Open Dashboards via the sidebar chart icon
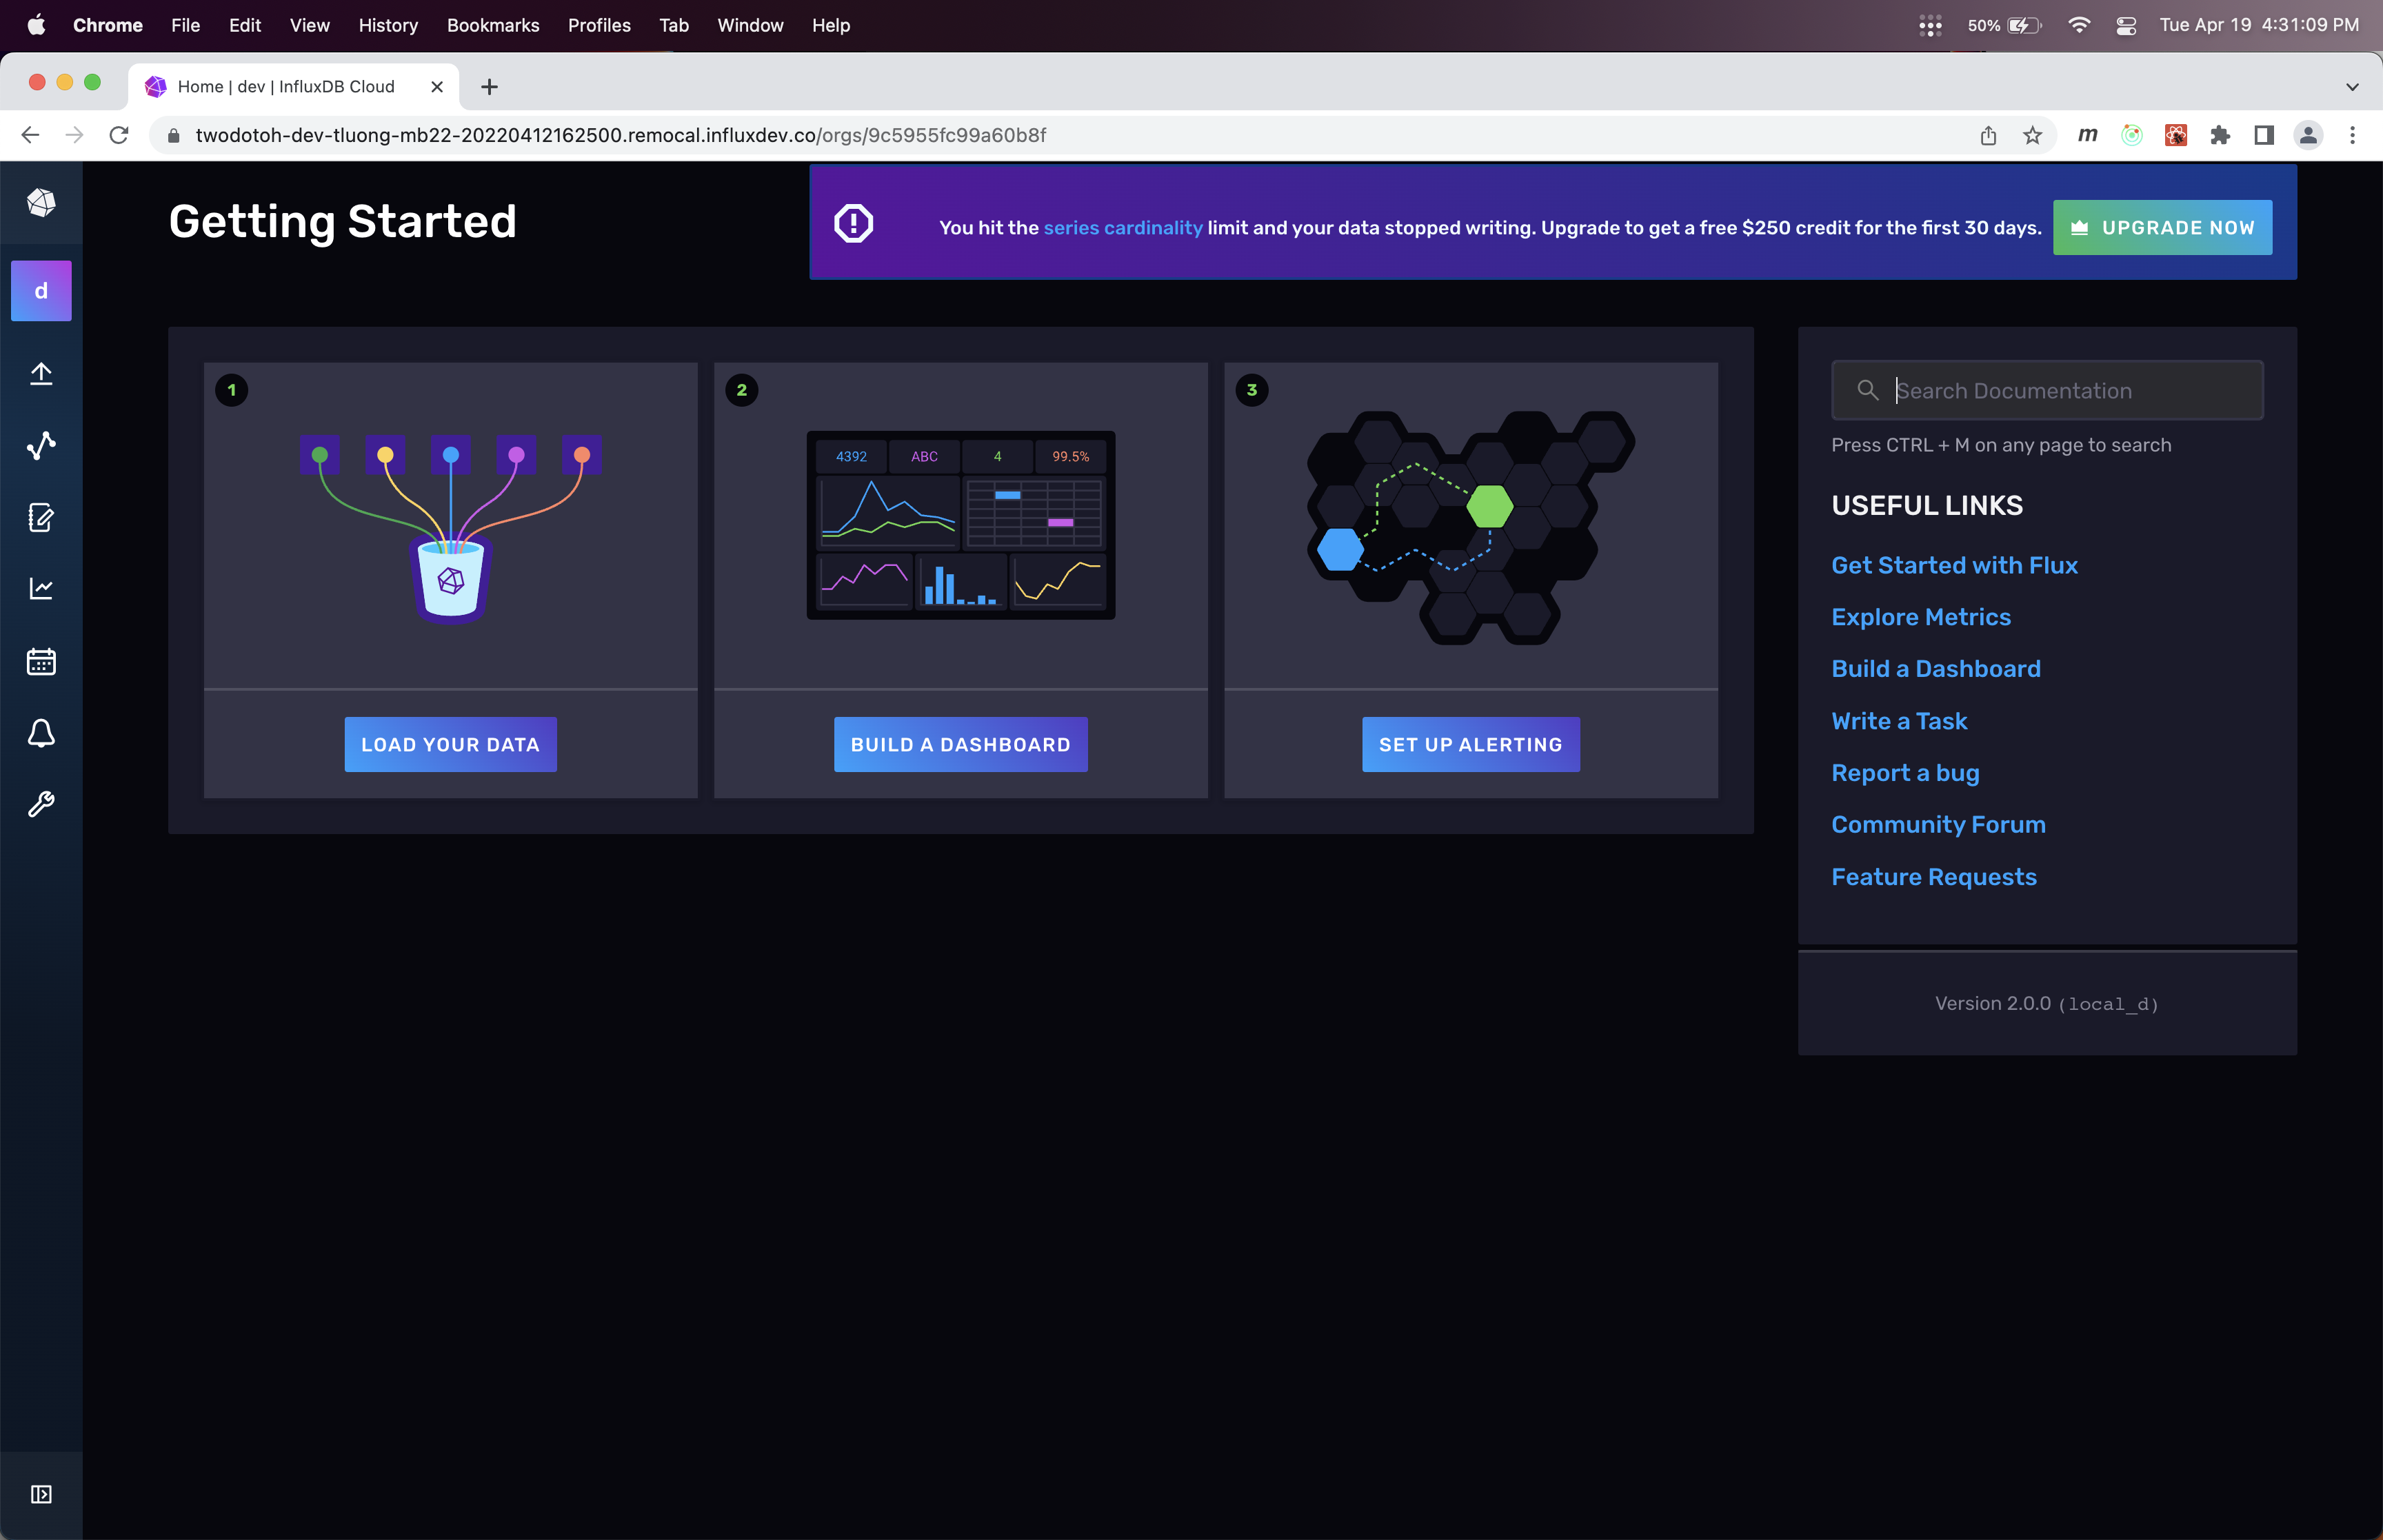This screenshot has width=2383, height=1540. (41, 589)
